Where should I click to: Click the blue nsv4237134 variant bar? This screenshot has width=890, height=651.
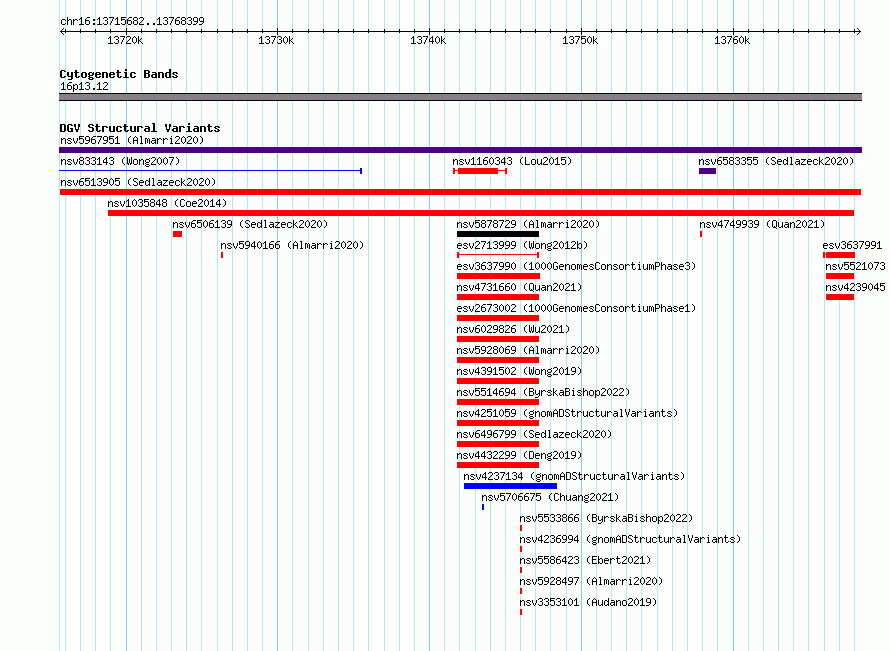(x=510, y=486)
